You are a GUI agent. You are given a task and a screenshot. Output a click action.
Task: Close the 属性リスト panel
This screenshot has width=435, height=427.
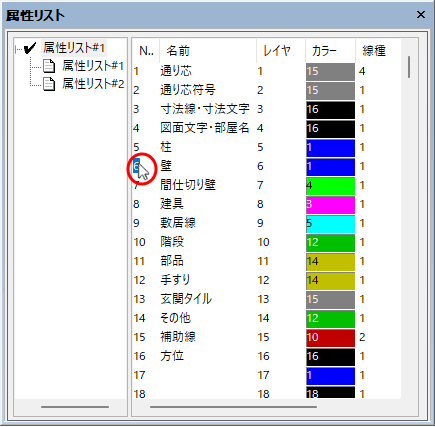pyautogui.click(x=421, y=15)
